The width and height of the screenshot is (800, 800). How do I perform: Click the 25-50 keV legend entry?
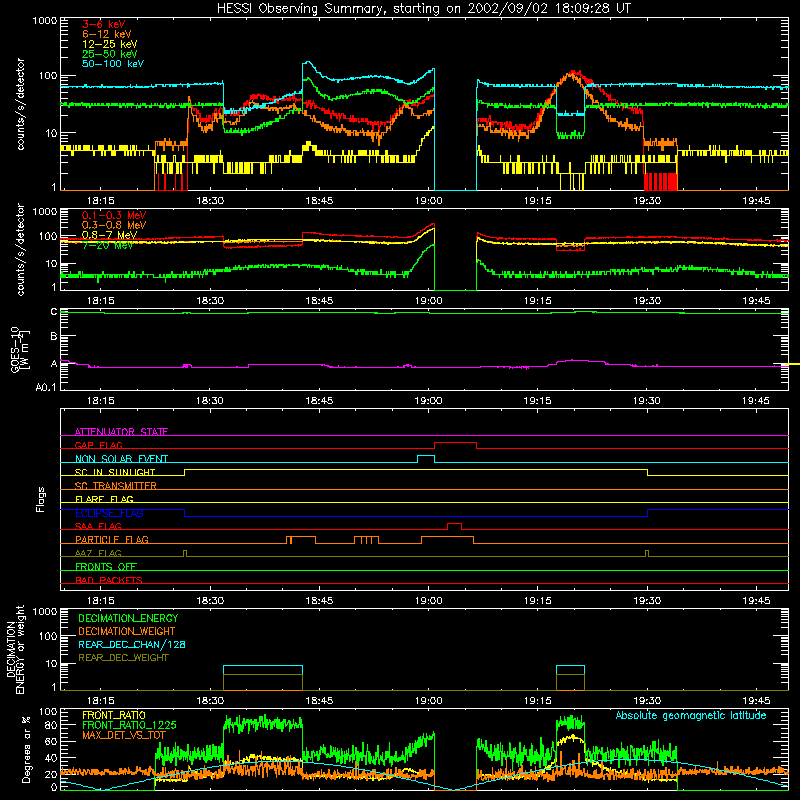(x=110, y=54)
